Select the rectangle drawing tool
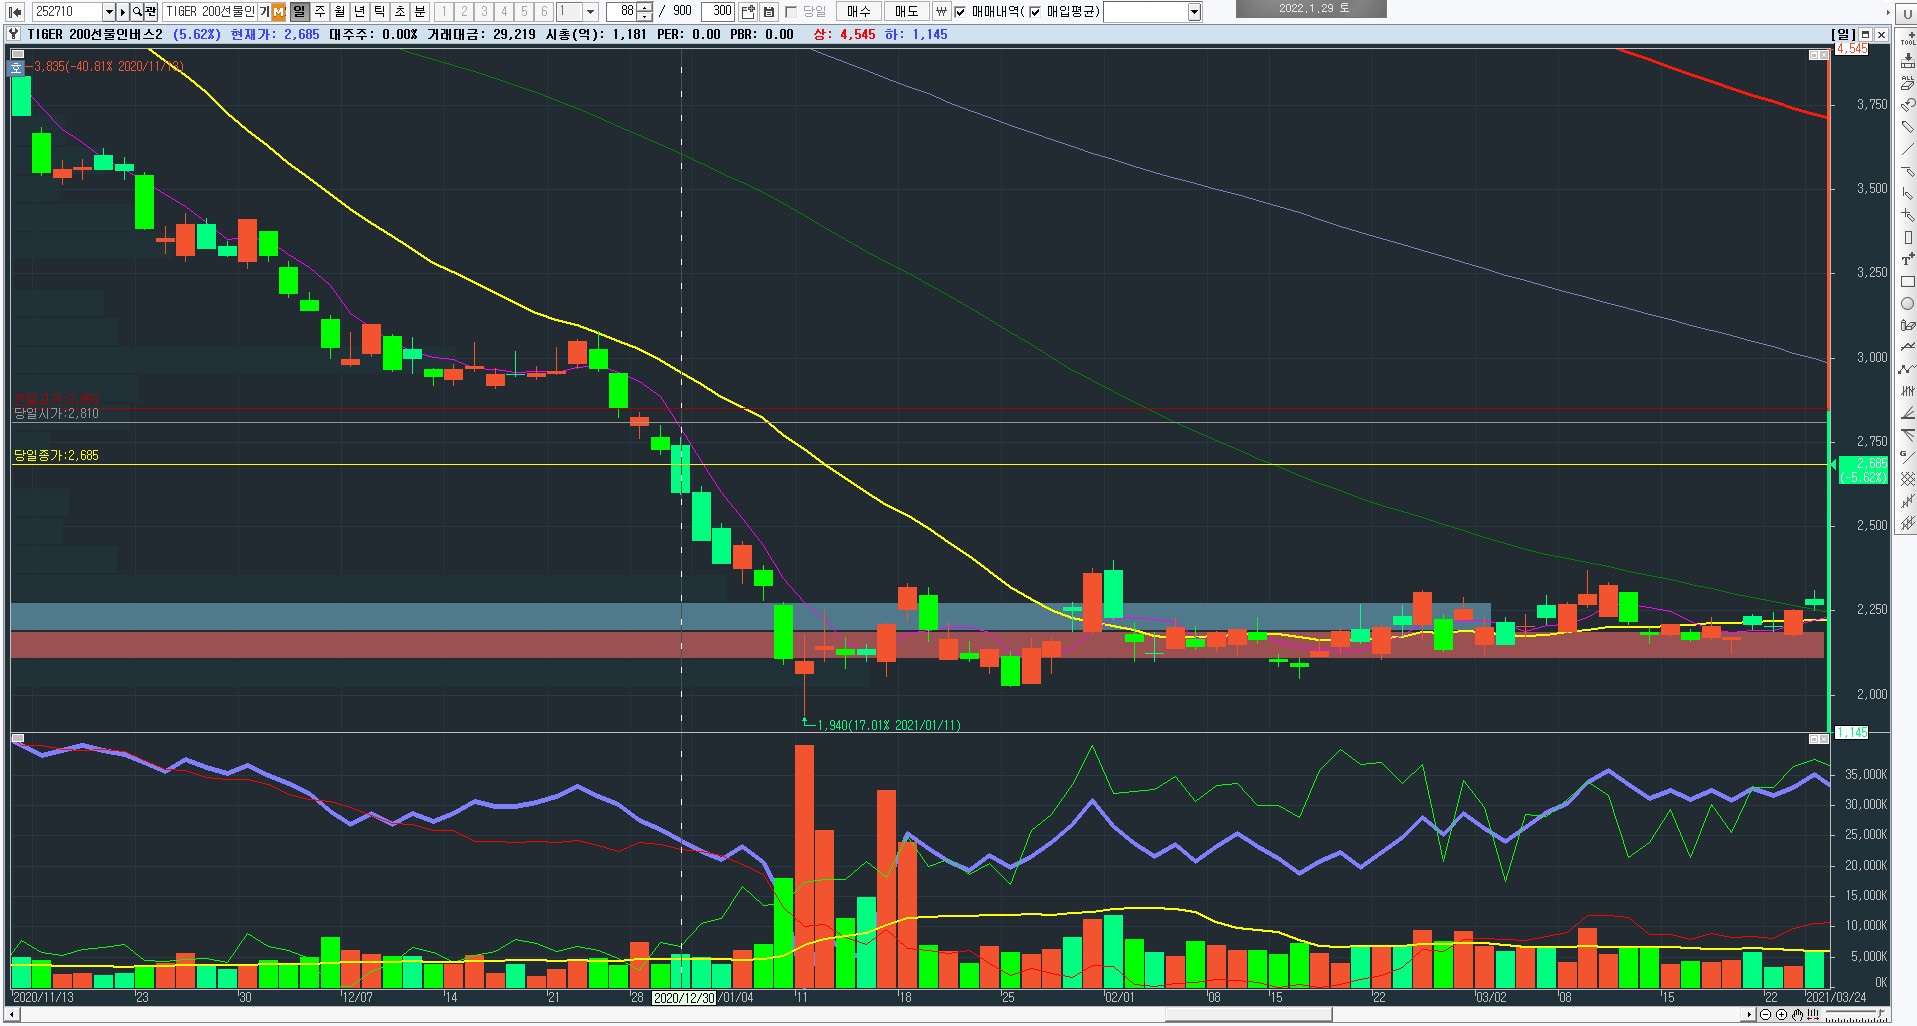The image size is (1917, 1026). point(1907,282)
